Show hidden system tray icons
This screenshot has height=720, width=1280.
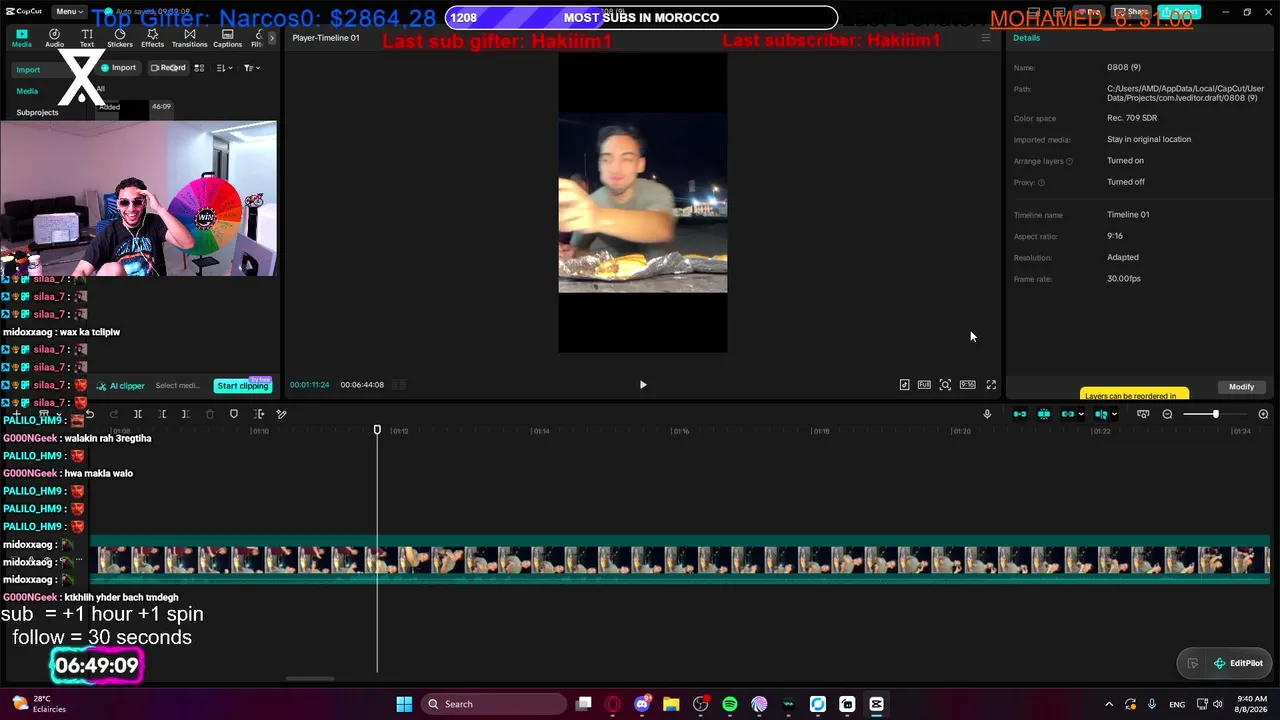[1109, 704]
